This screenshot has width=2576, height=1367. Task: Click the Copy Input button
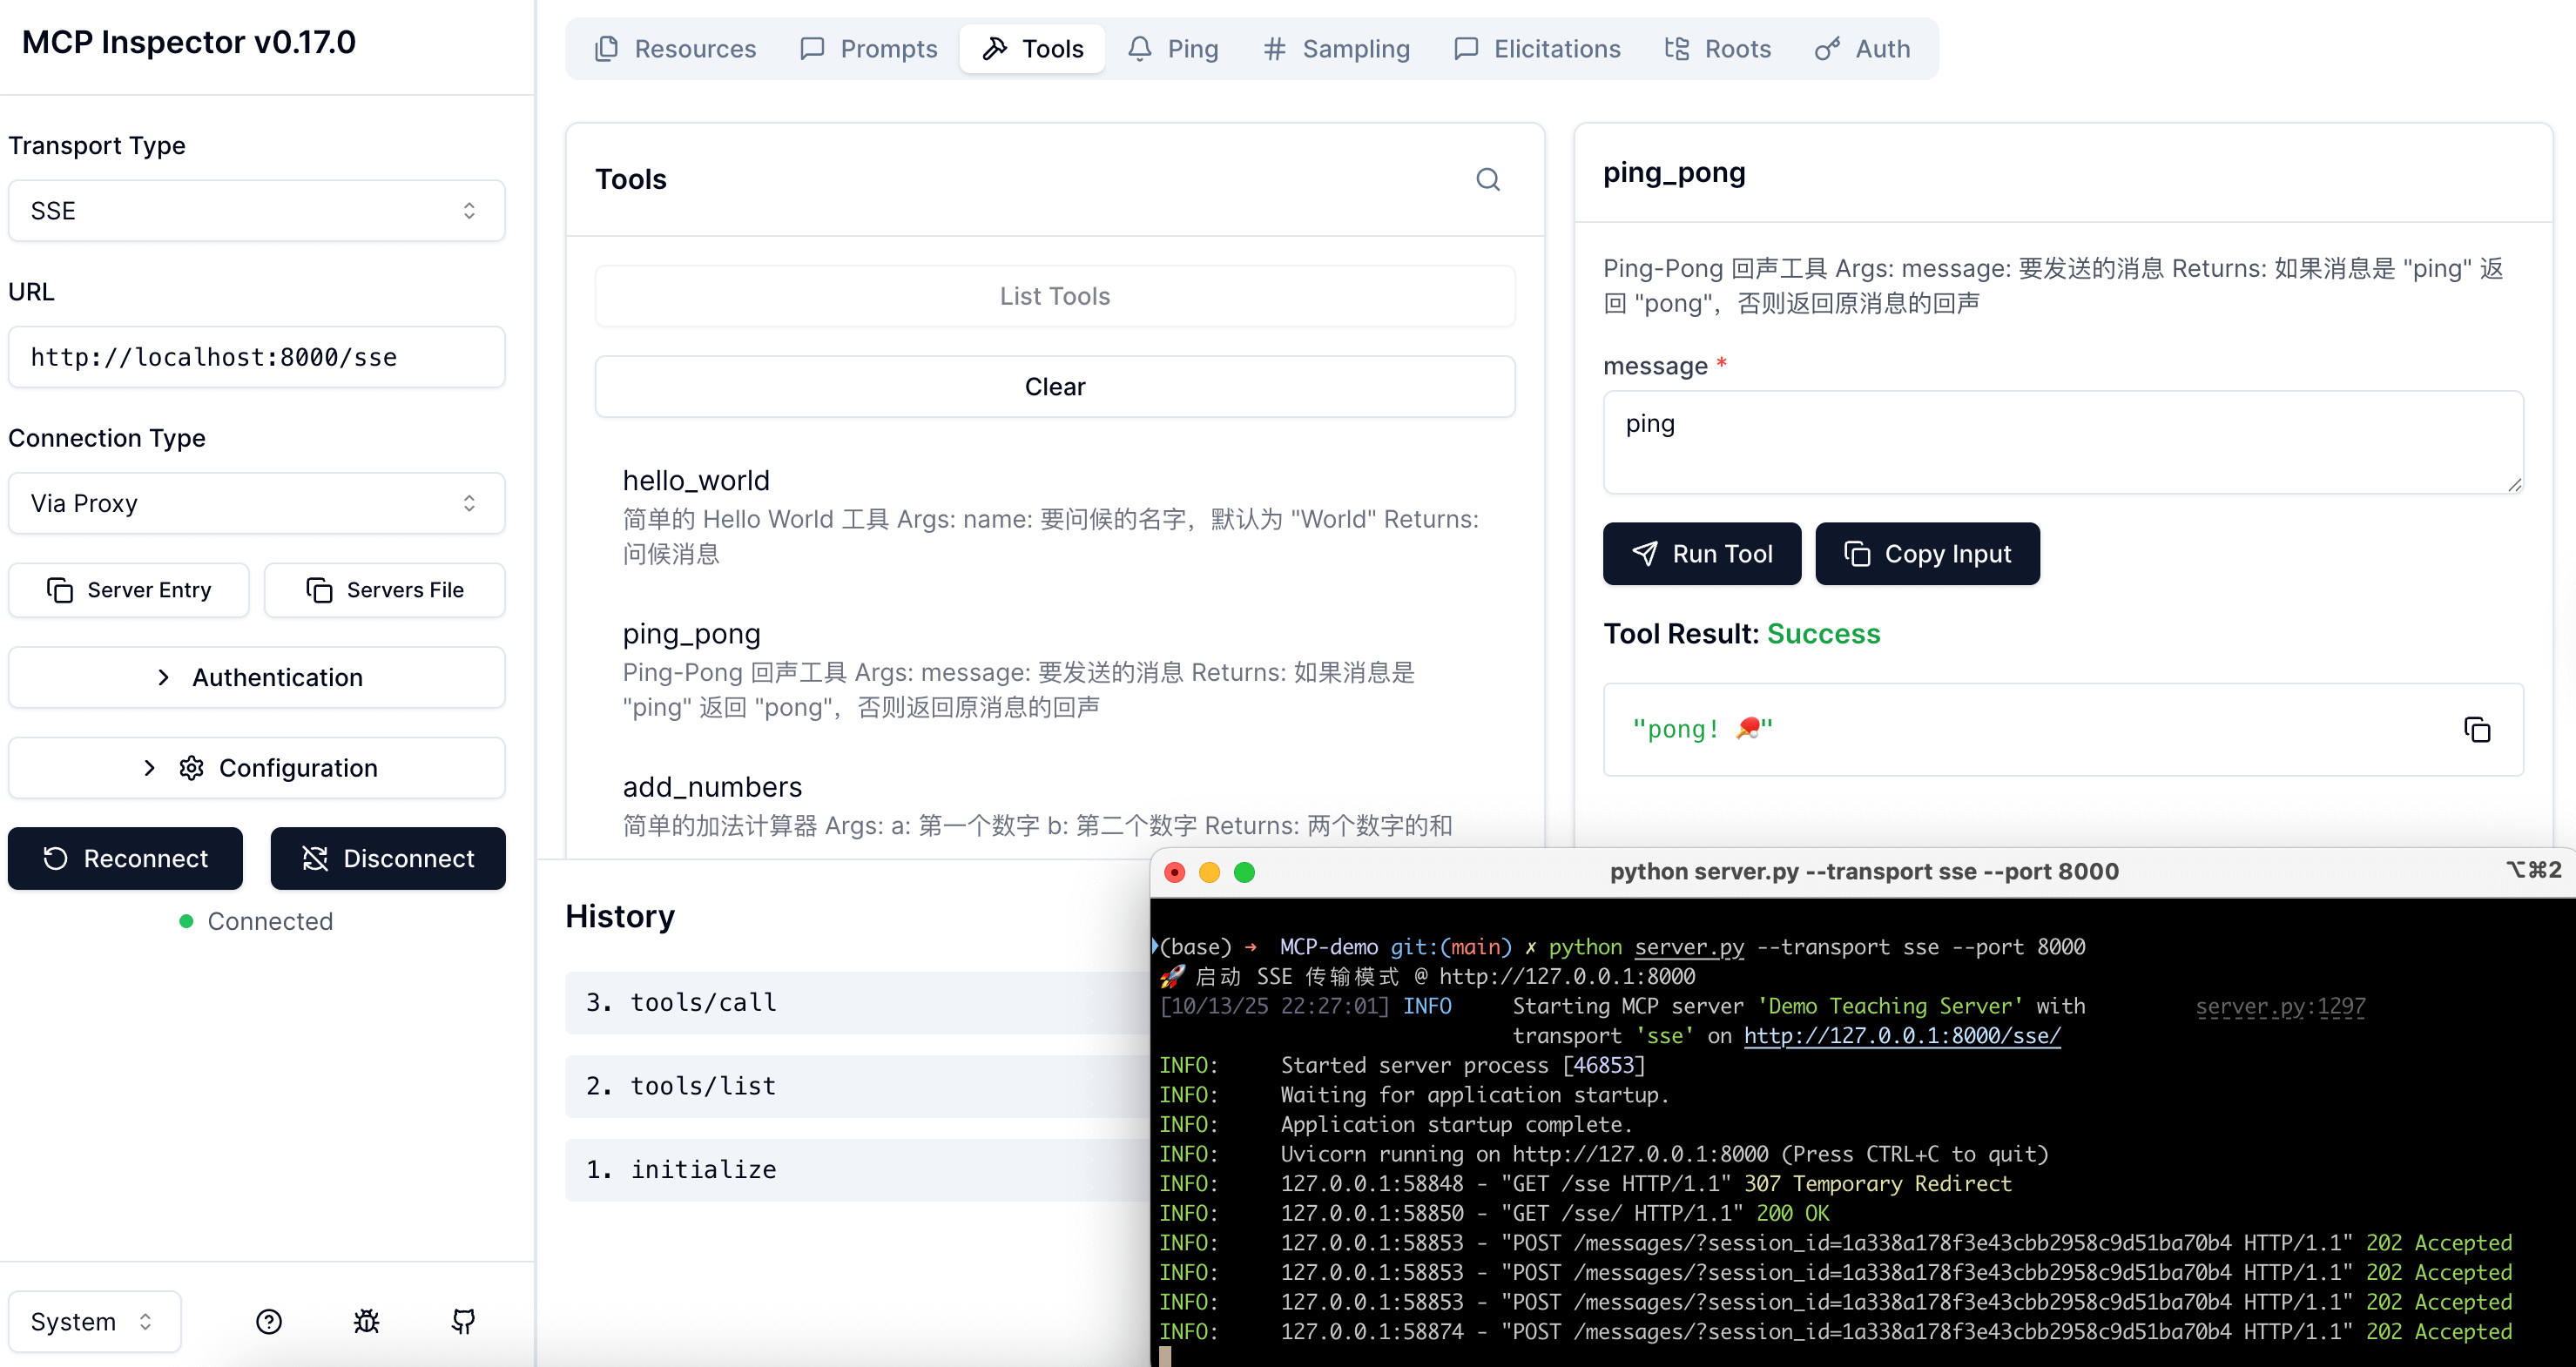click(1927, 553)
